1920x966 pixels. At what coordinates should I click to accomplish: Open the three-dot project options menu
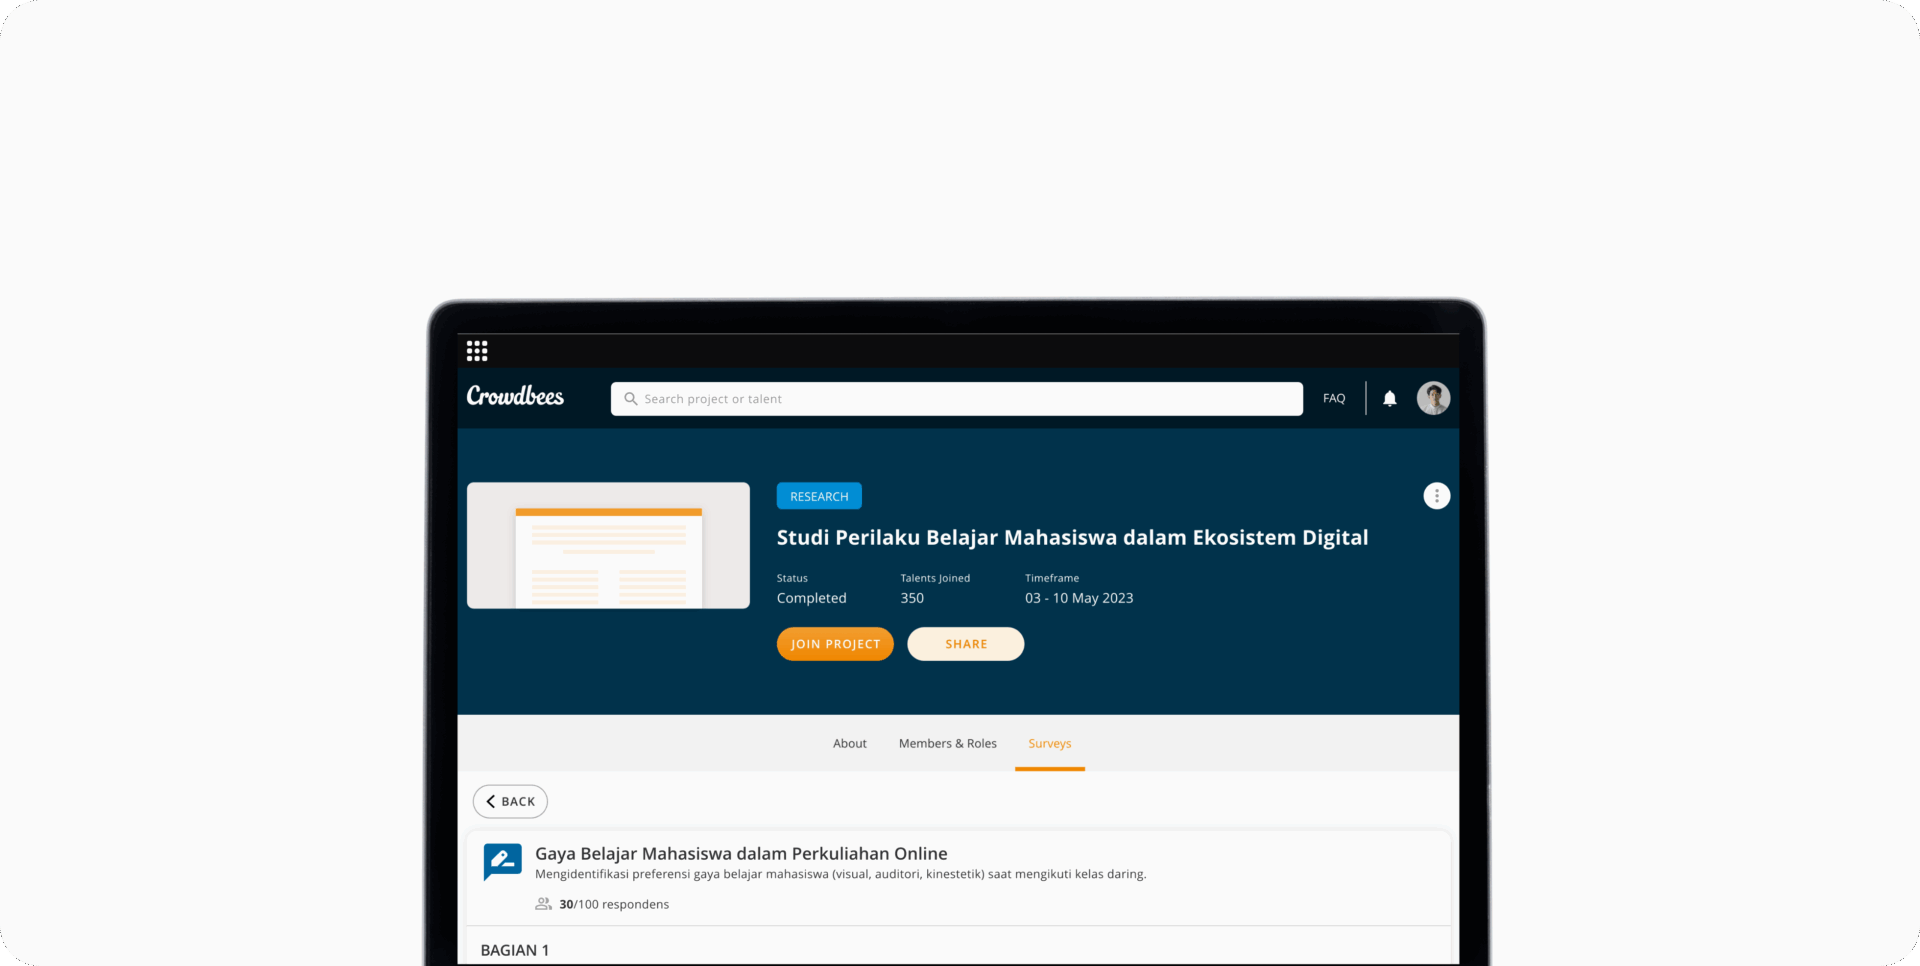[x=1436, y=496]
